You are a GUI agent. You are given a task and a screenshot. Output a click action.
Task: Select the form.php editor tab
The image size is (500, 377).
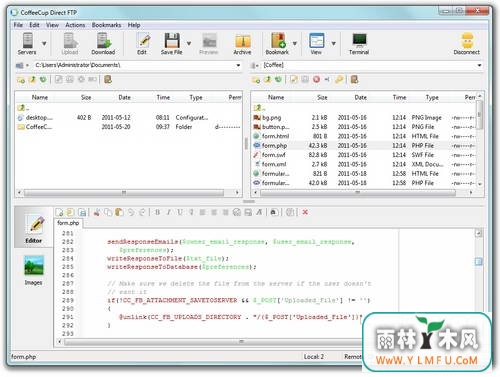[68, 223]
